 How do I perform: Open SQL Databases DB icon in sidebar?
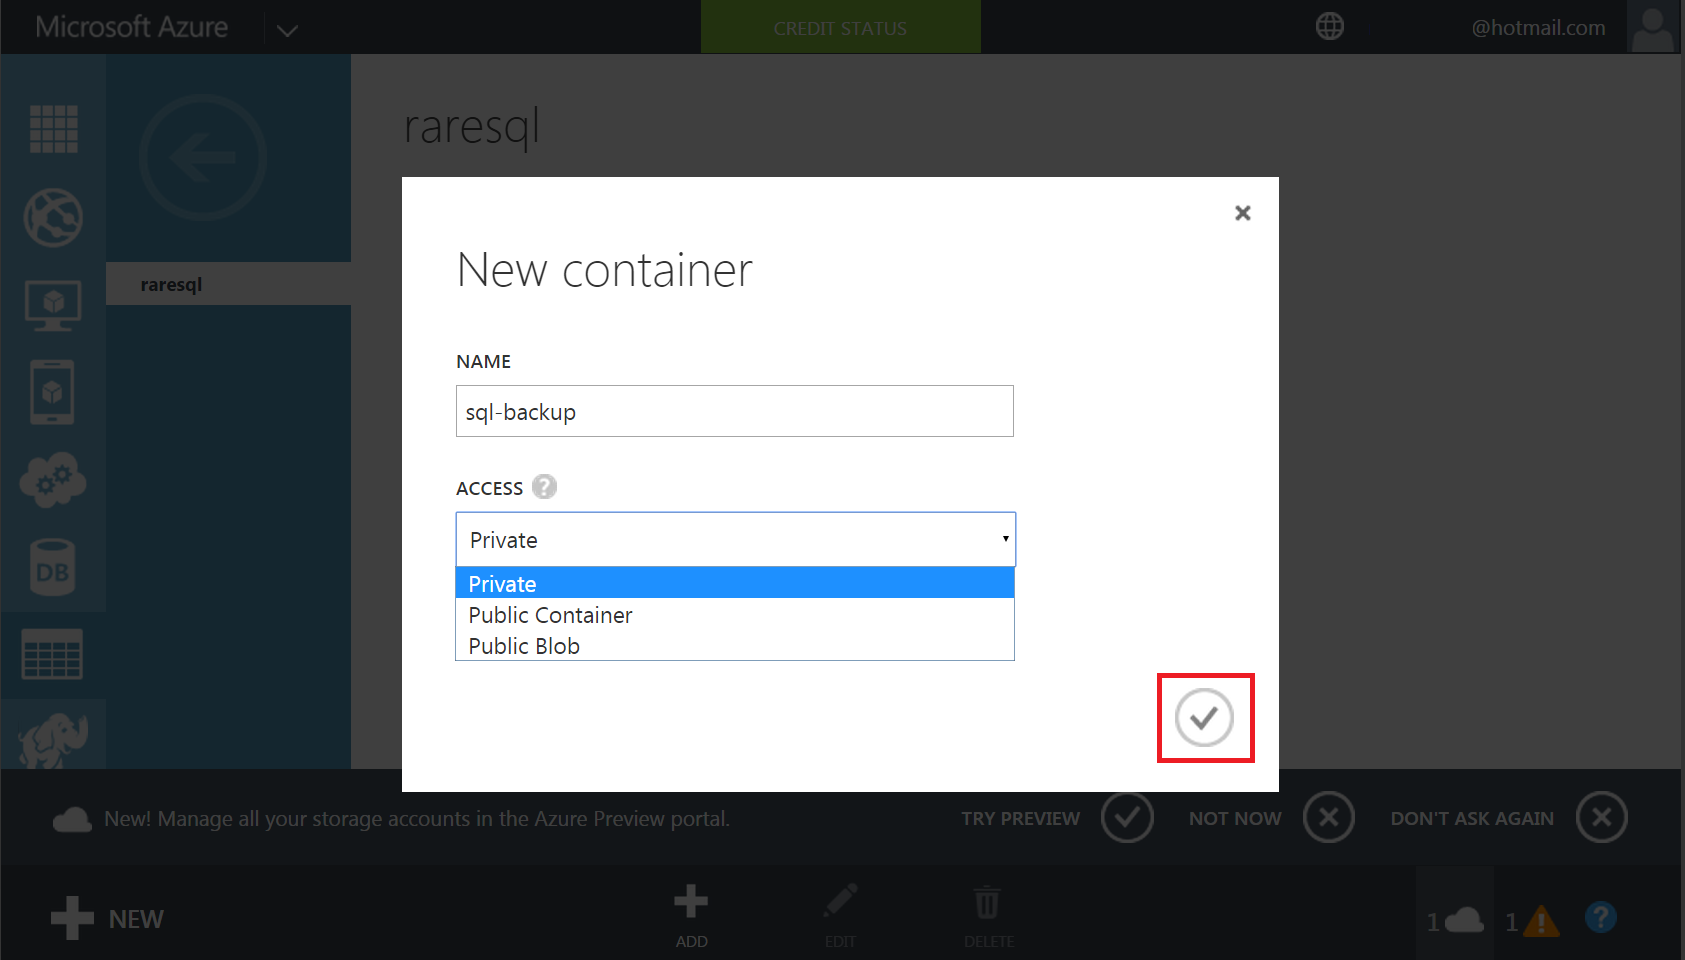click(x=53, y=569)
